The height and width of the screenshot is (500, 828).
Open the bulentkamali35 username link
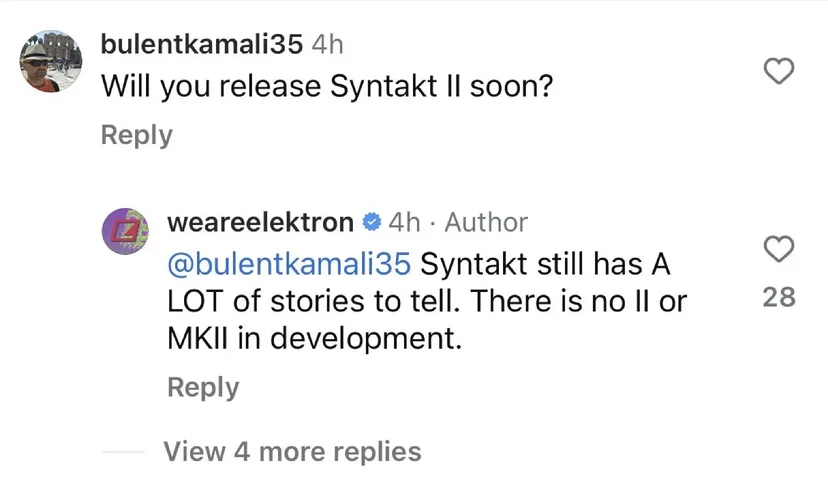202,45
